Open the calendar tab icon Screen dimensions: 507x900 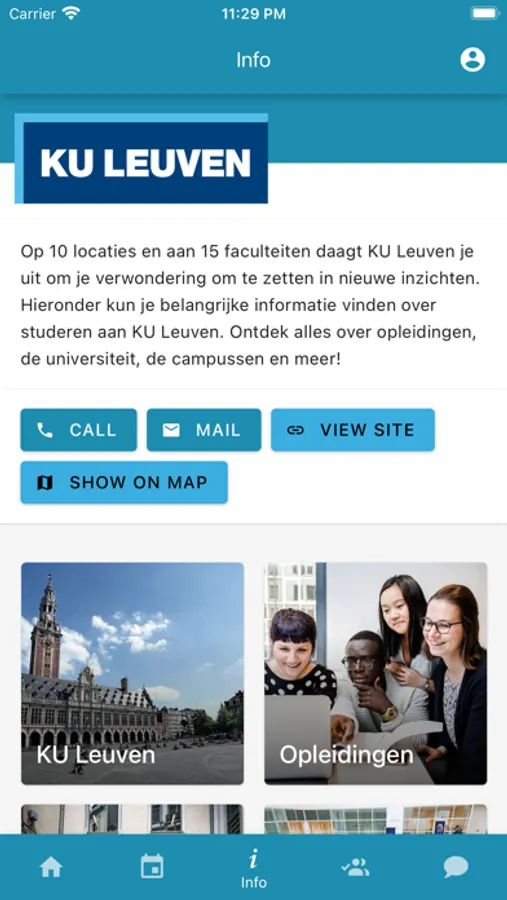point(152,867)
